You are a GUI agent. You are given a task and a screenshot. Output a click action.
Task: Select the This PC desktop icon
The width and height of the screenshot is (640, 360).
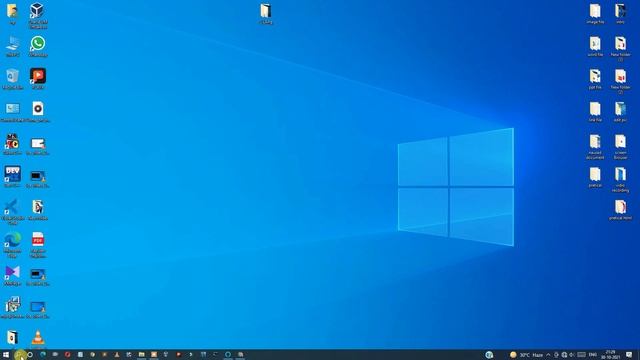12,46
